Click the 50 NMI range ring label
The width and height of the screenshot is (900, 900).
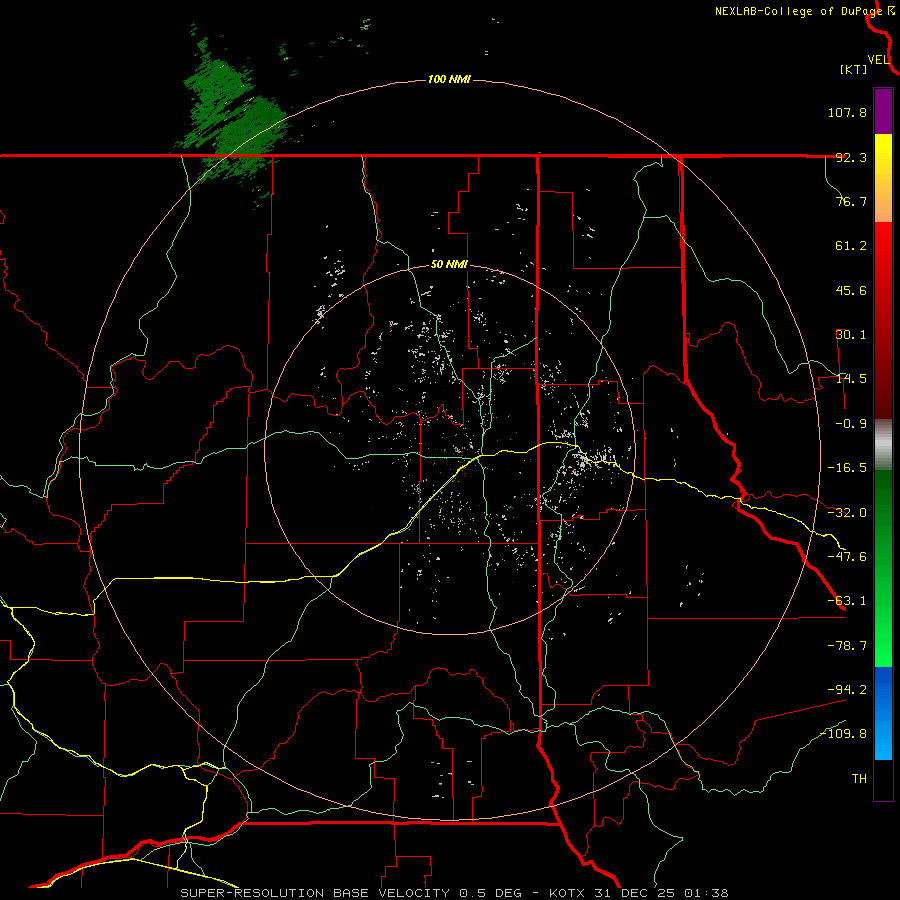click(449, 265)
